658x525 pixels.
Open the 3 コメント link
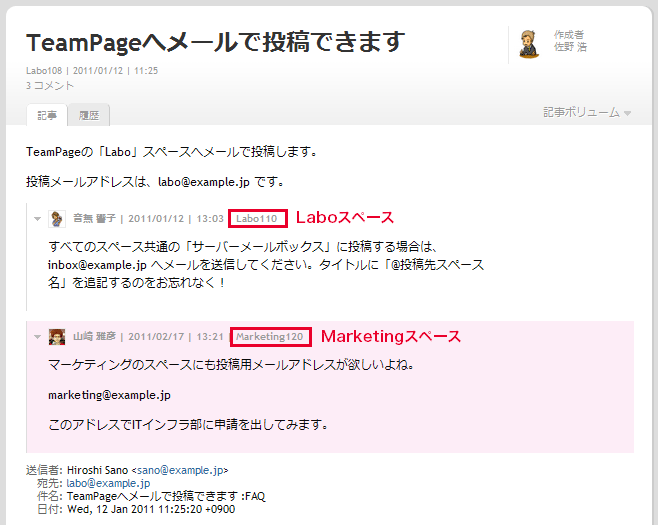(50, 86)
